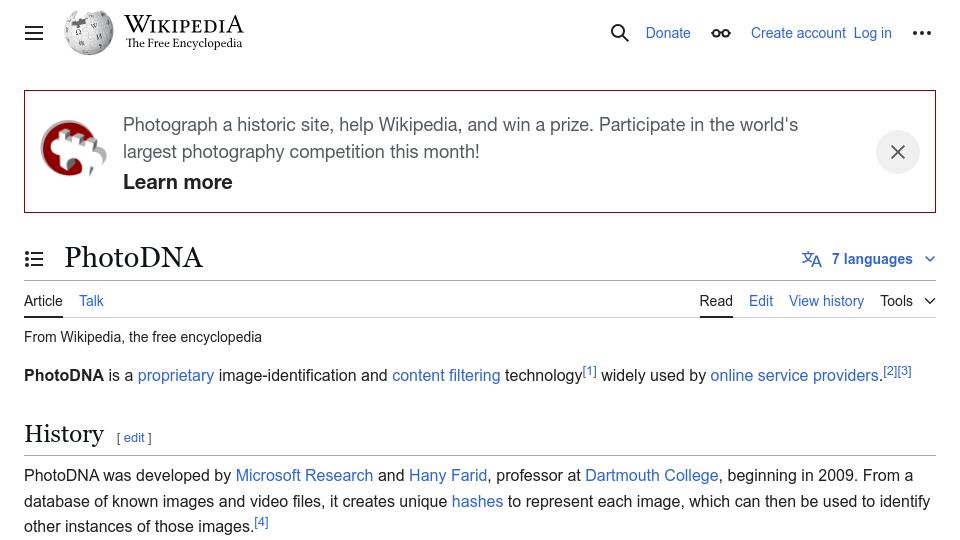
Task: Open search with the magnifier icon
Action: pyautogui.click(x=620, y=33)
